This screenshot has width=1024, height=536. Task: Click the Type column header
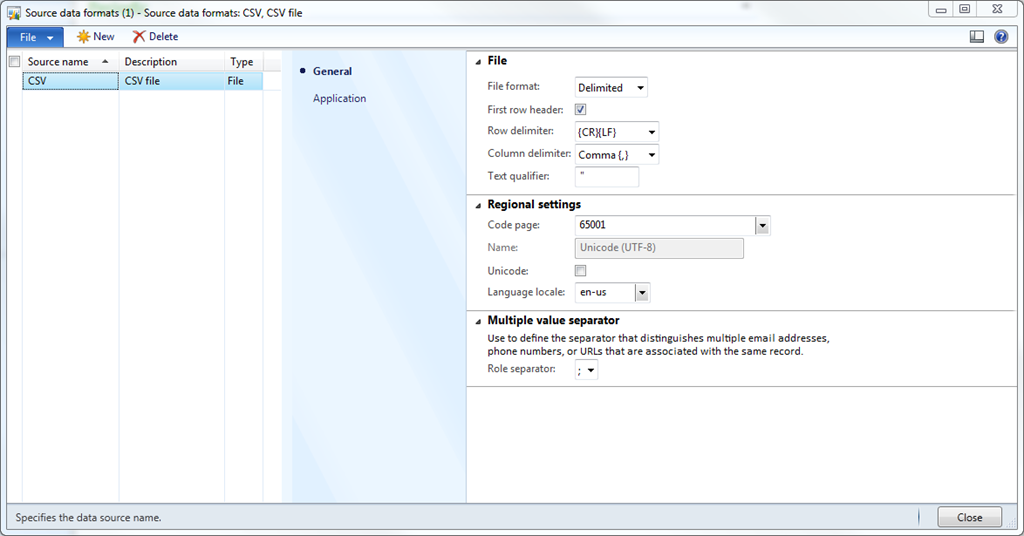pyautogui.click(x=244, y=61)
